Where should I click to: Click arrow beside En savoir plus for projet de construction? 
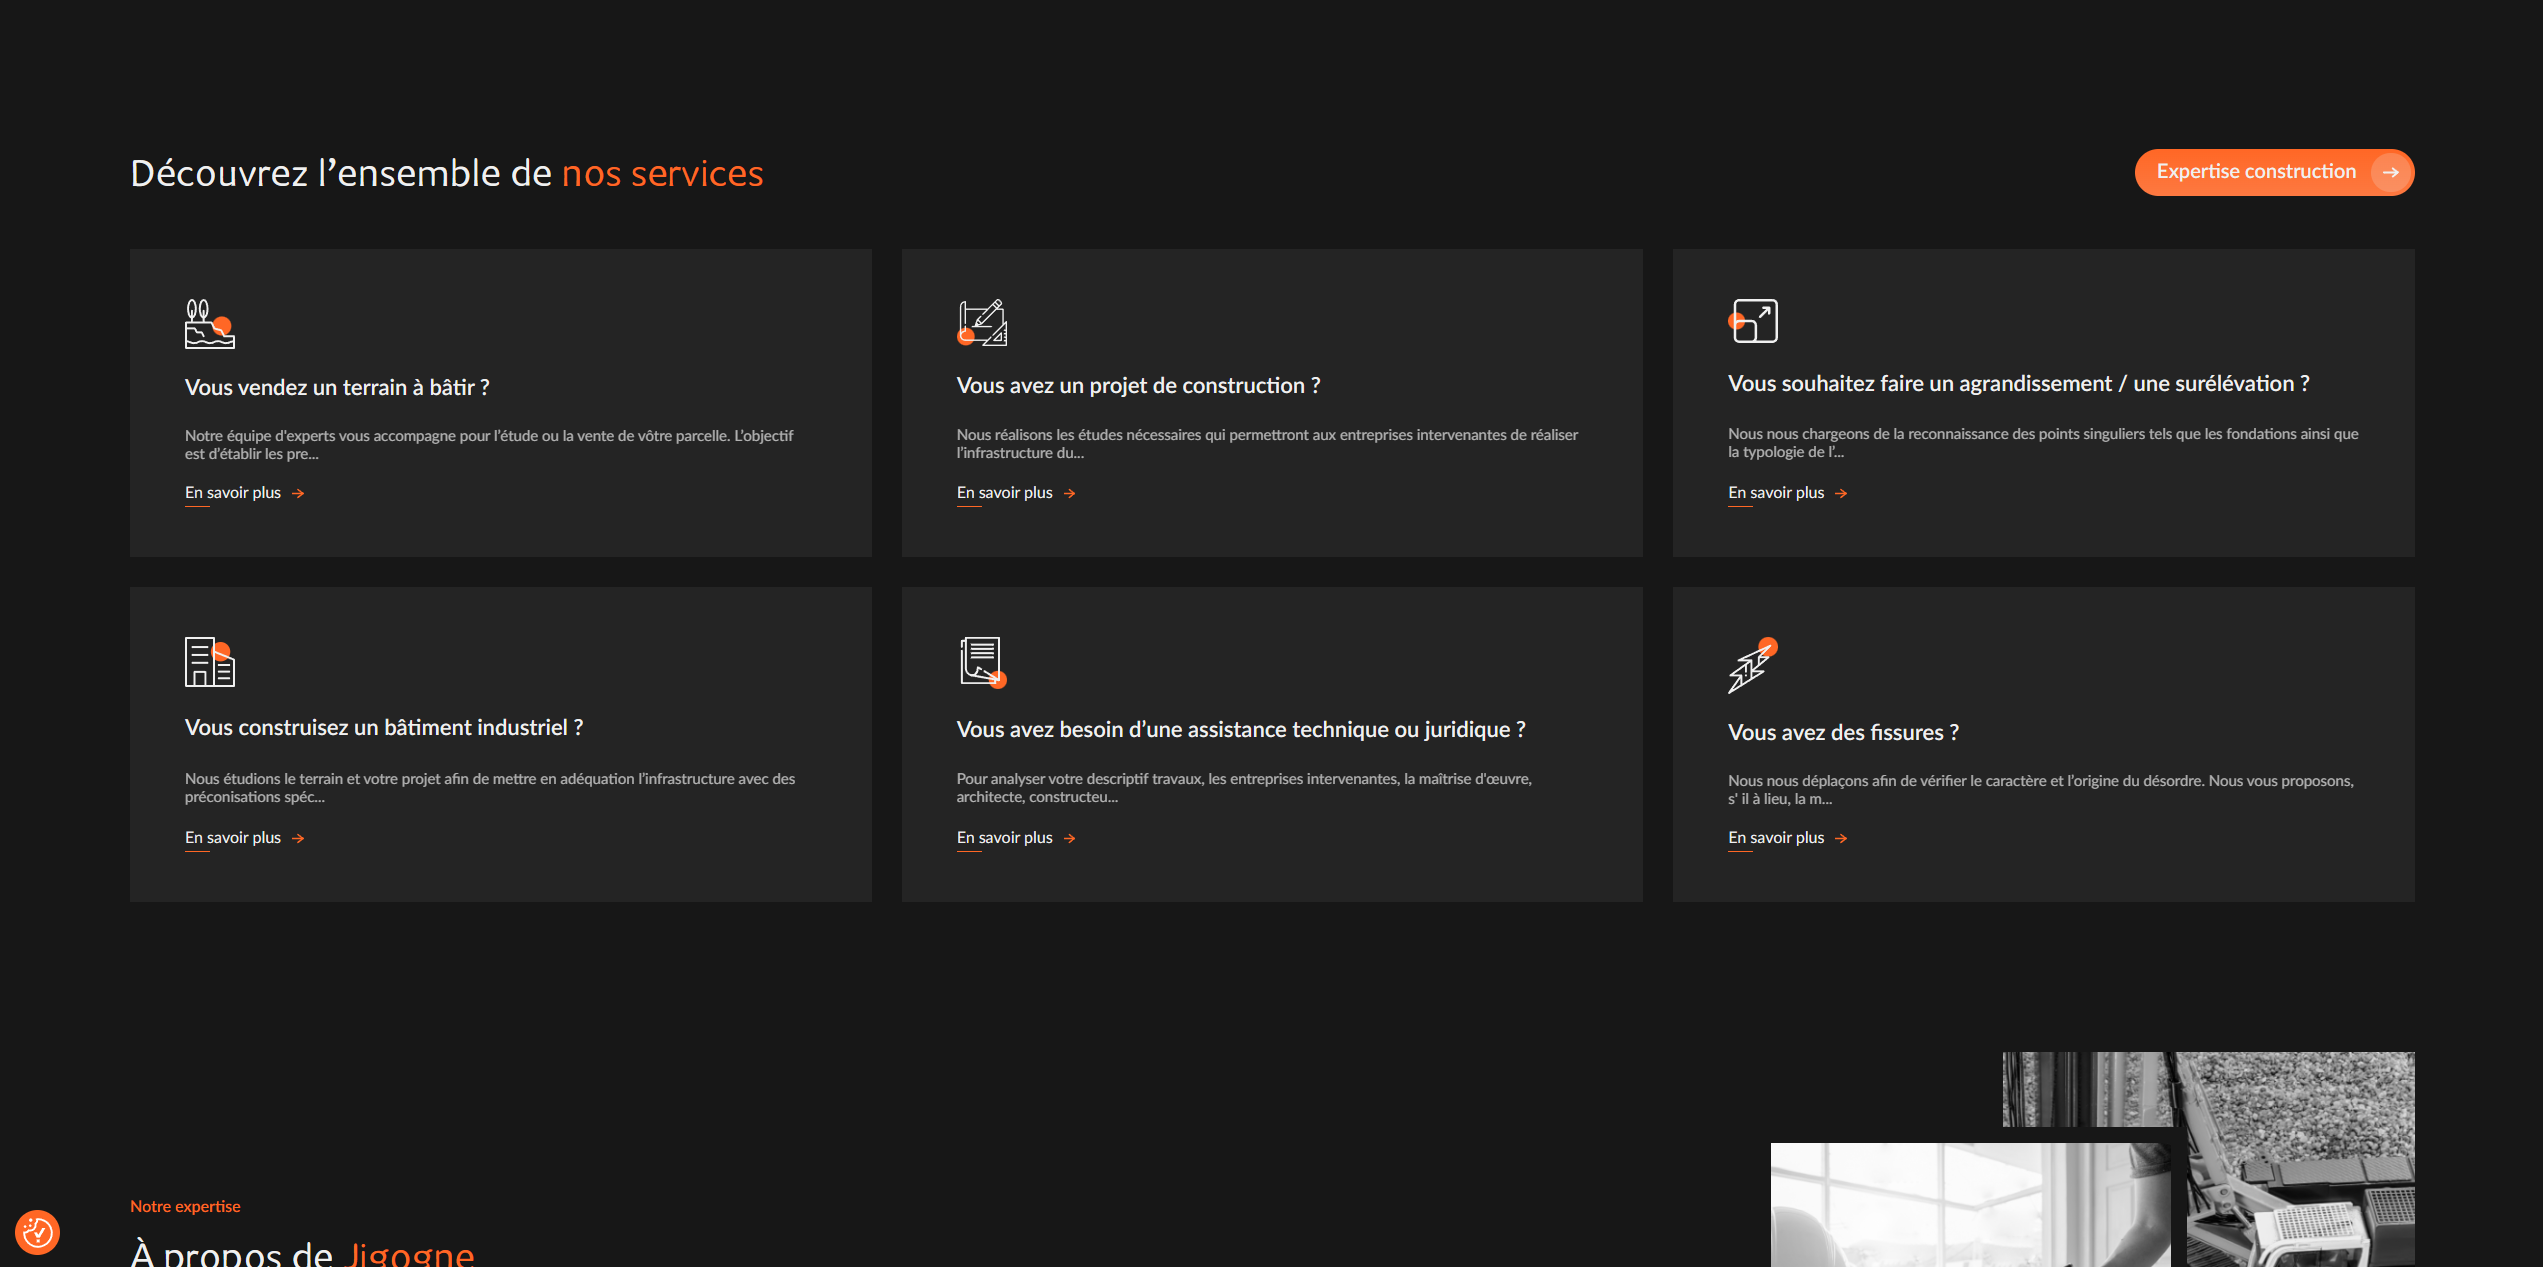[1070, 494]
